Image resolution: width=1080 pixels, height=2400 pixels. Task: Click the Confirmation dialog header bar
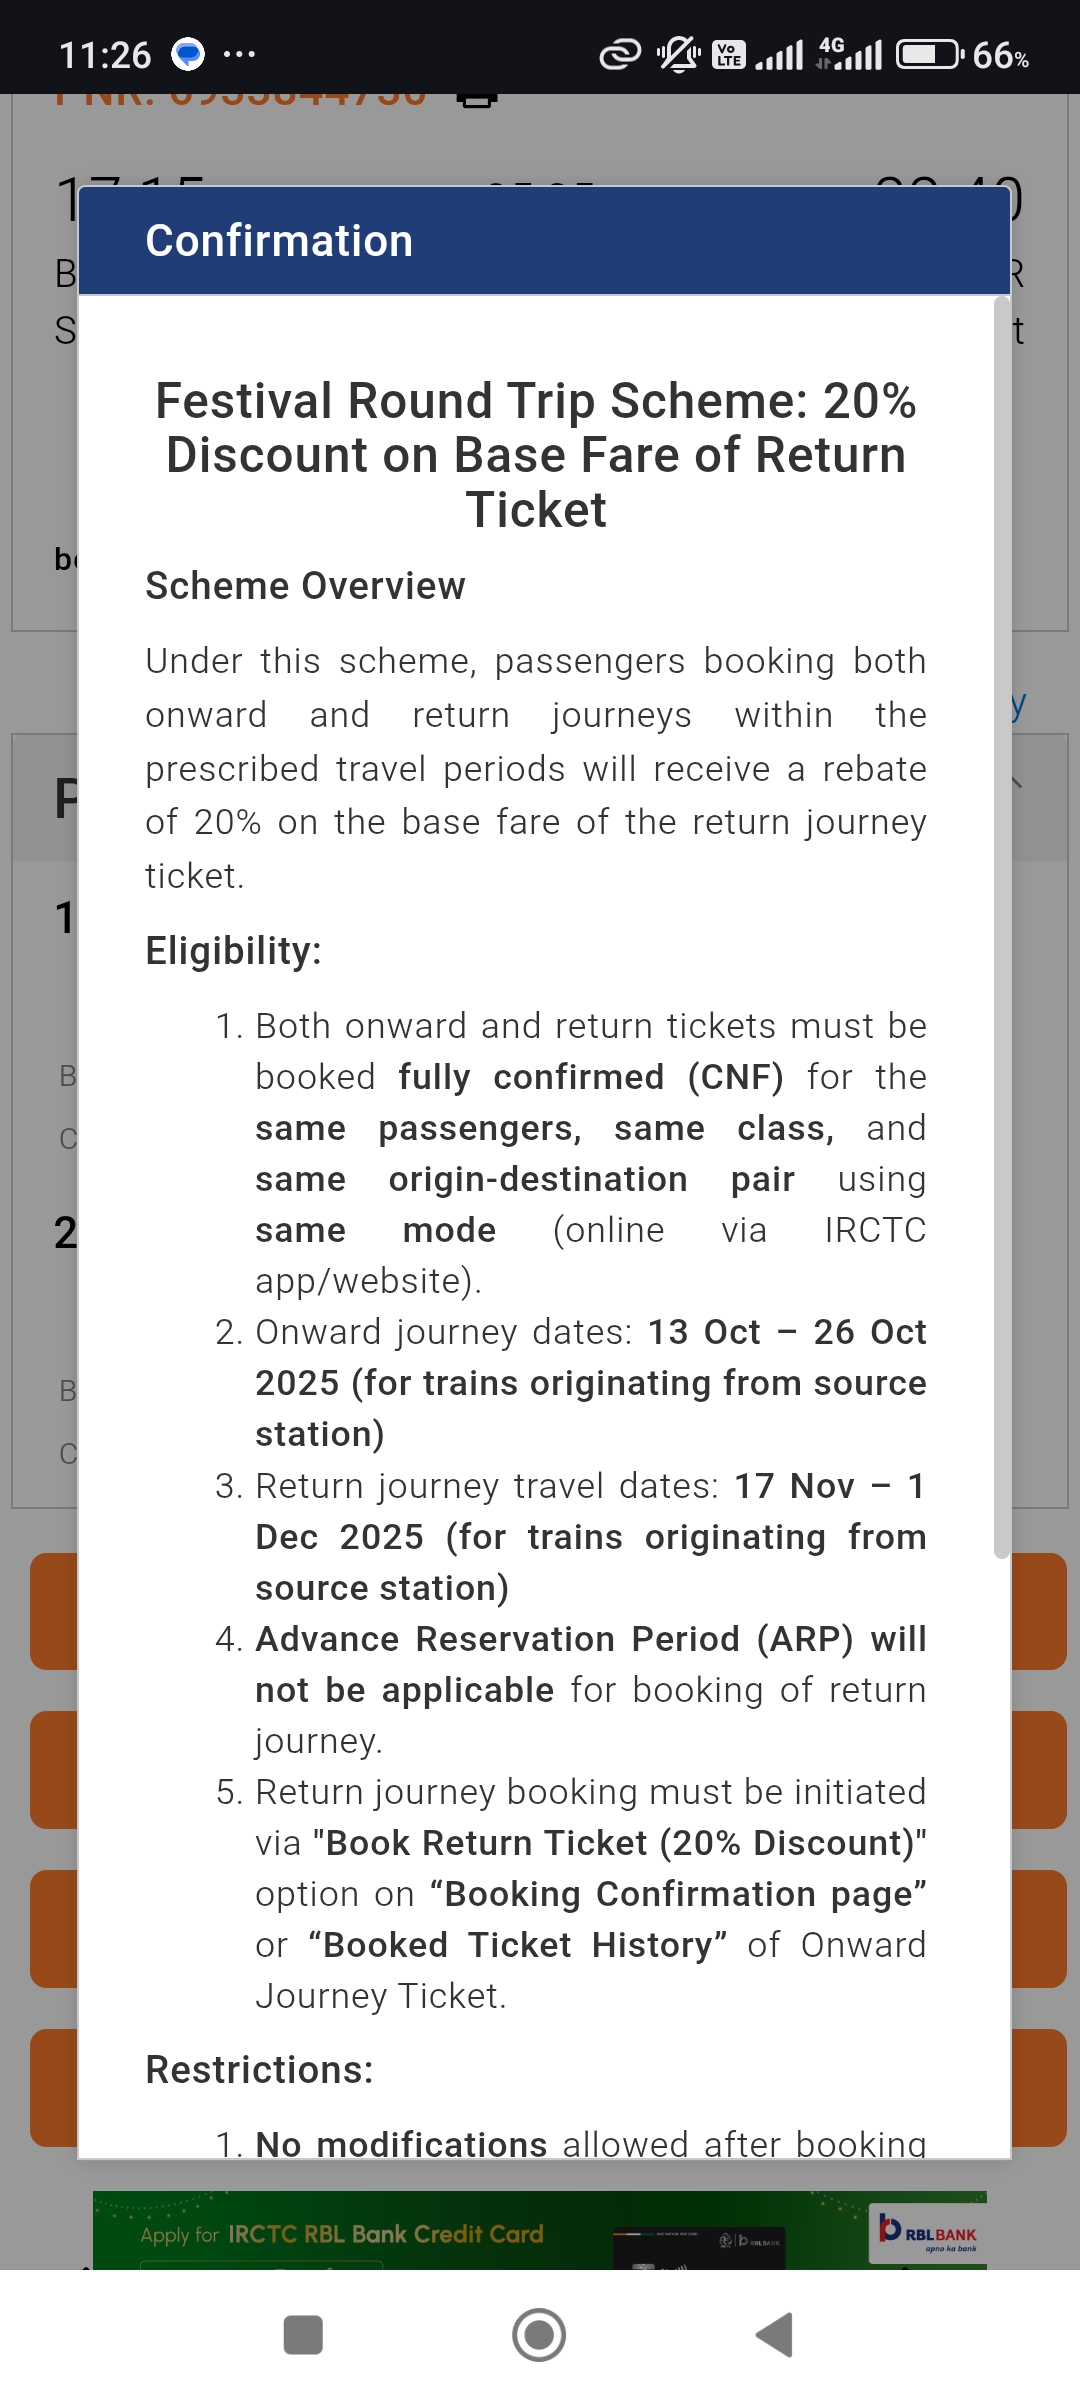(544, 241)
